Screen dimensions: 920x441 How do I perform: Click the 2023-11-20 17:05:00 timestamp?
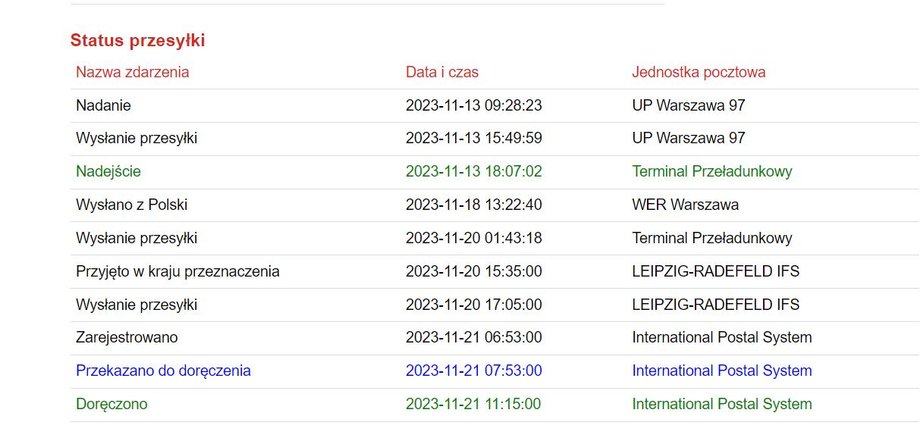coord(474,304)
